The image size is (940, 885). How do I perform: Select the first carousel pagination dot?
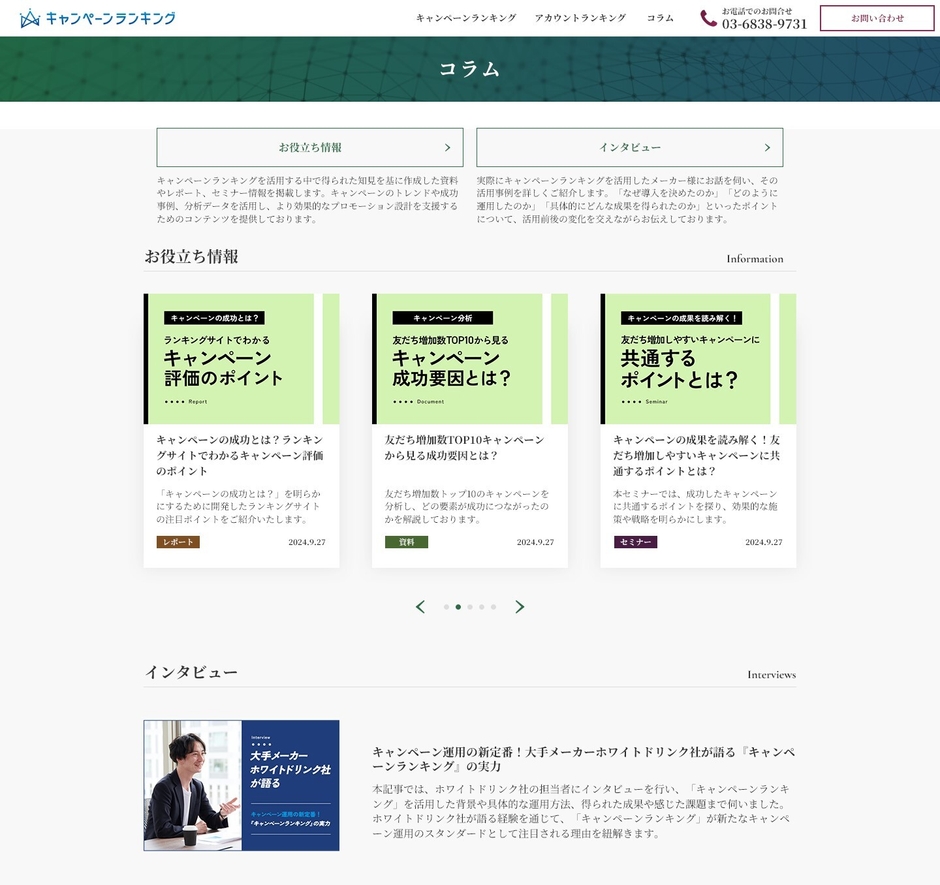click(x=446, y=607)
